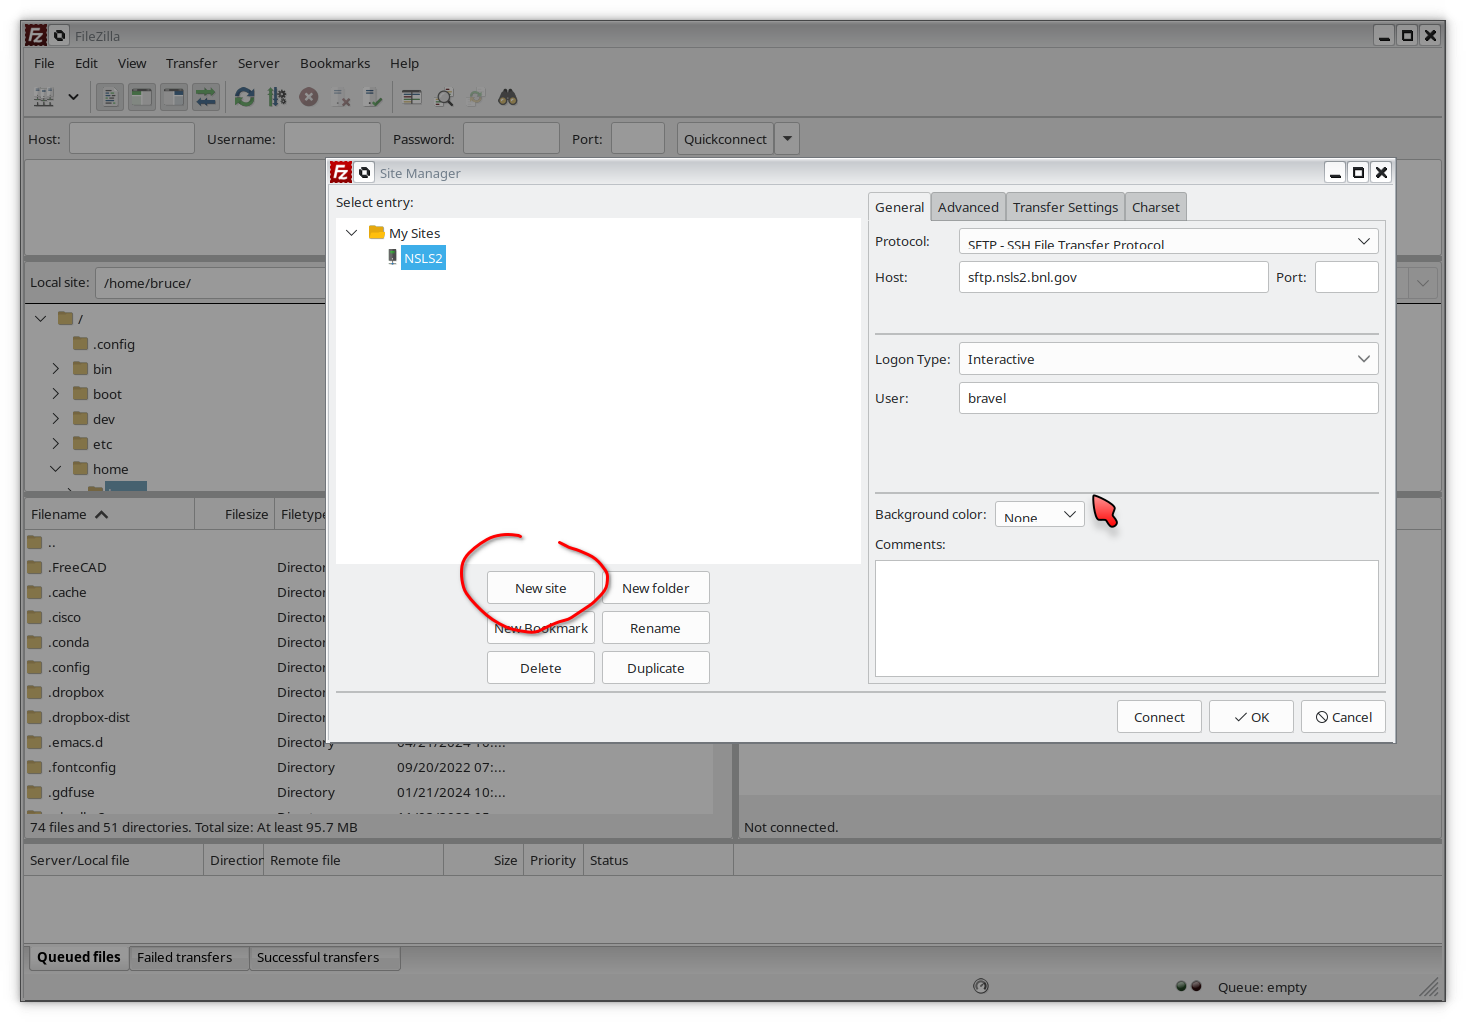The height and width of the screenshot is (1022, 1466).
Task: Toggle directory comparison icon
Action: coord(444,97)
